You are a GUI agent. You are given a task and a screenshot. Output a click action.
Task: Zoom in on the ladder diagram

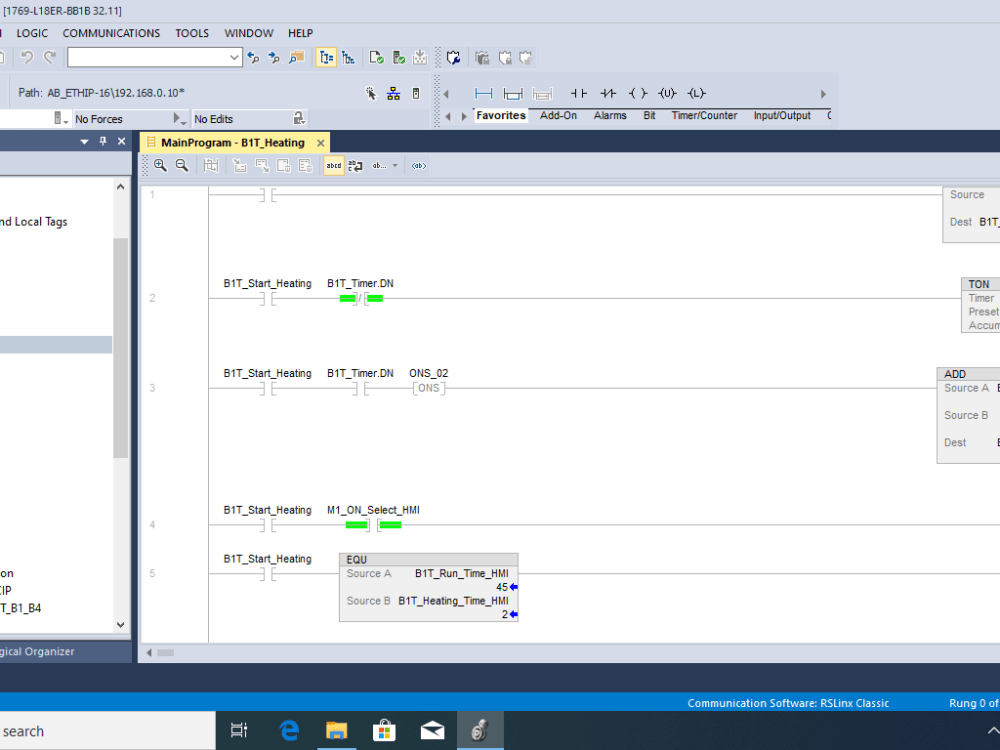coord(161,164)
